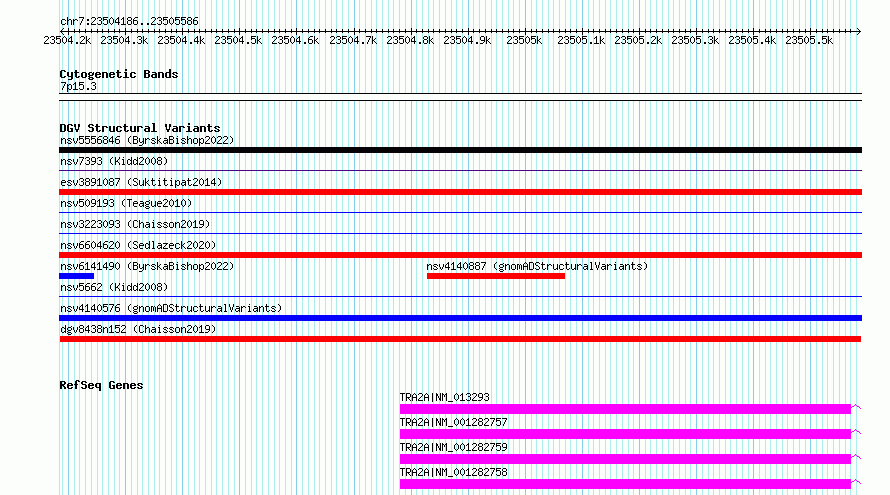Viewport: 890px width, 495px height.
Task: Select nsv4140887 (gnomADStructuralVariants) label
Action: pos(537,266)
